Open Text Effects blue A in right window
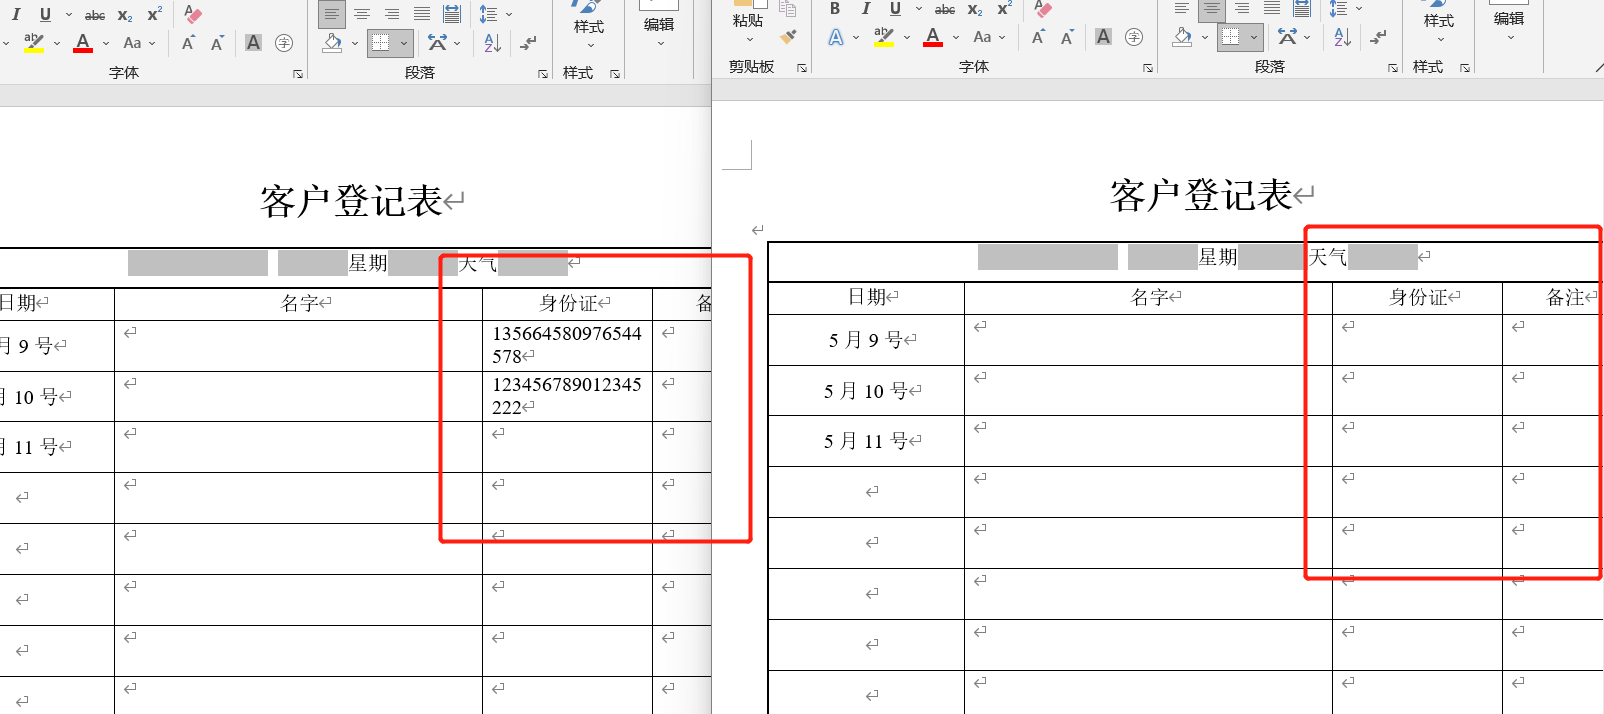 pyautogui.click(x=836, y=37)
